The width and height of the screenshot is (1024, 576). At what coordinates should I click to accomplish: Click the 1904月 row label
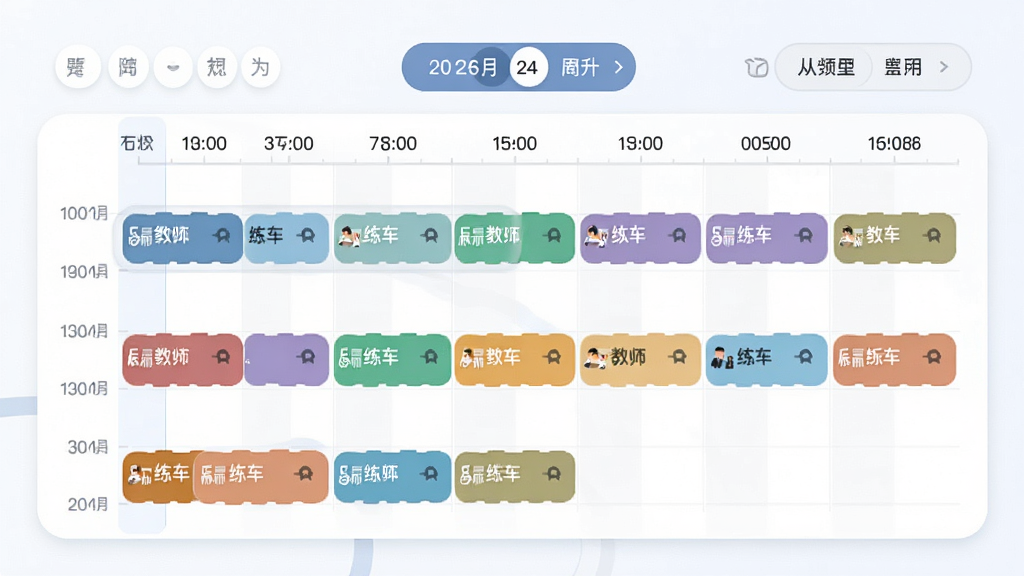pos(84,271)
